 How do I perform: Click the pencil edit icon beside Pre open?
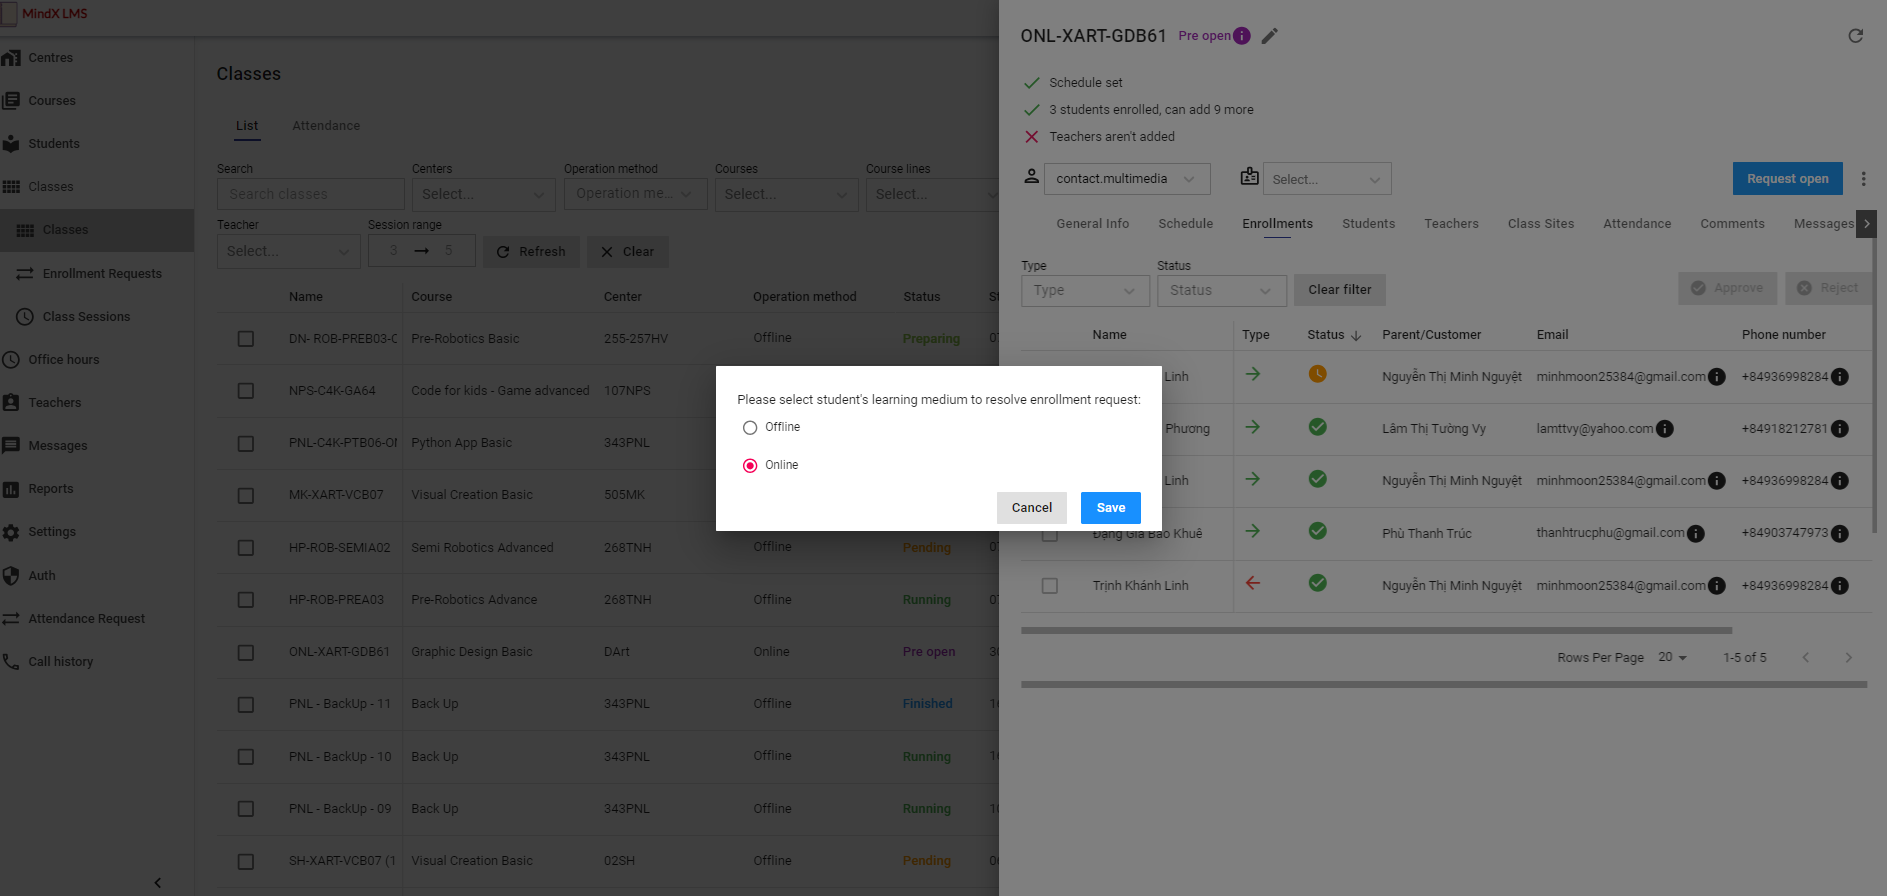point(1269,36)
